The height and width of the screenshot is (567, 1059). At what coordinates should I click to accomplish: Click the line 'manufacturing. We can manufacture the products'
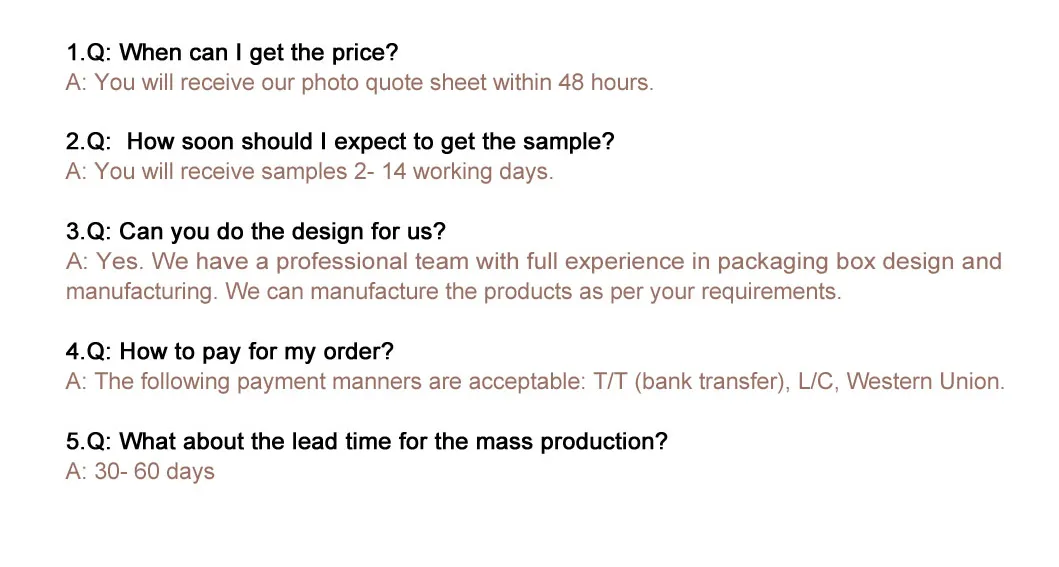click(x=453, y=292)
